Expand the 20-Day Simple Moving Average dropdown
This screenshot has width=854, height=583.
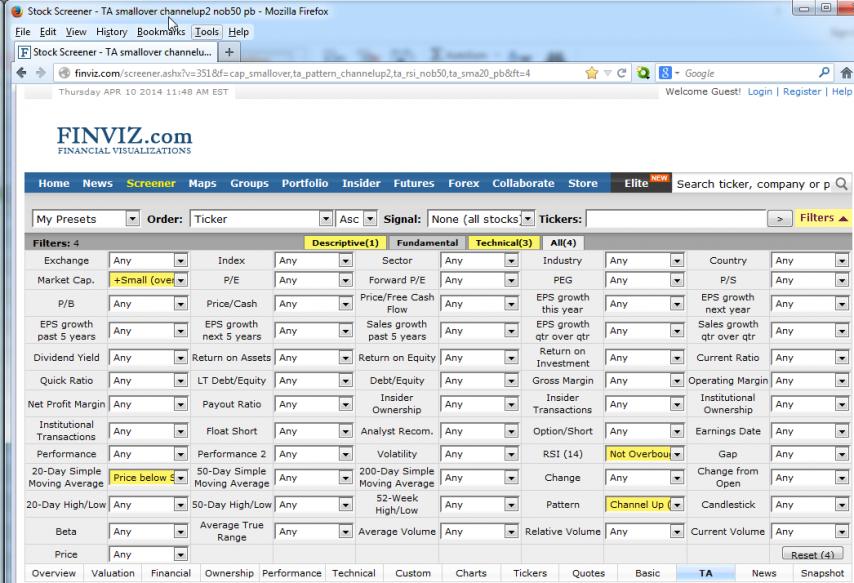tap(149, 477)
